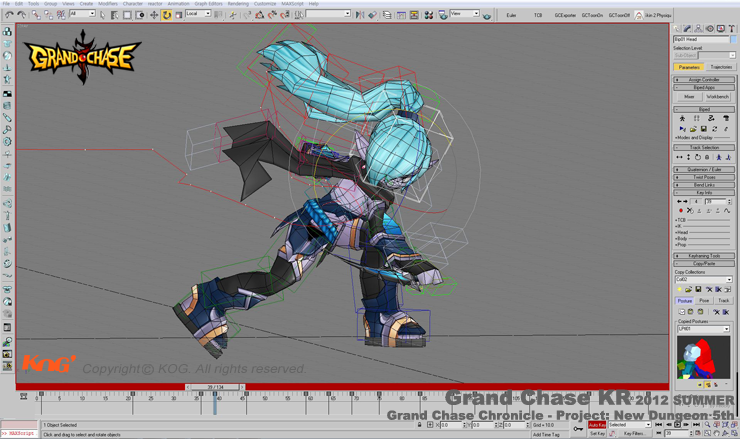Click the Figure Mode icon in Biped rollout

click(x=682, y=119)
